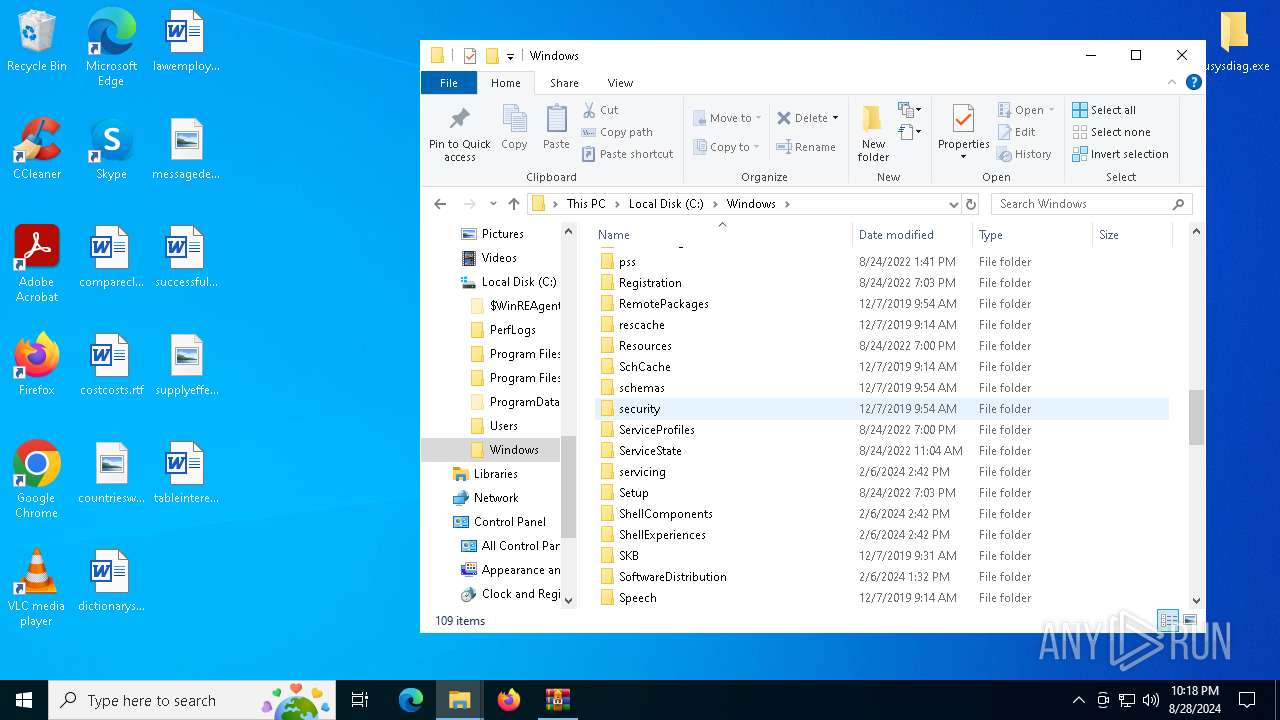Open the Move to dropdown

tap(727, 118)
